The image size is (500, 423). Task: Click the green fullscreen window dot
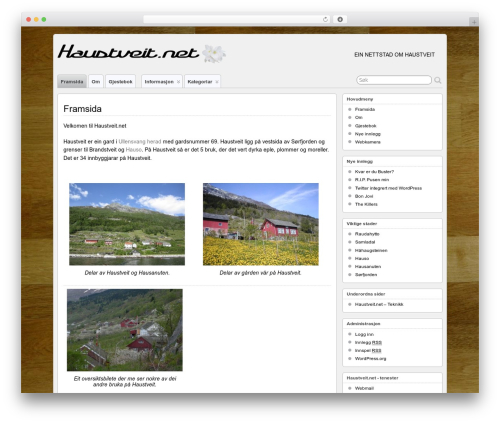[x=44, y=19]
